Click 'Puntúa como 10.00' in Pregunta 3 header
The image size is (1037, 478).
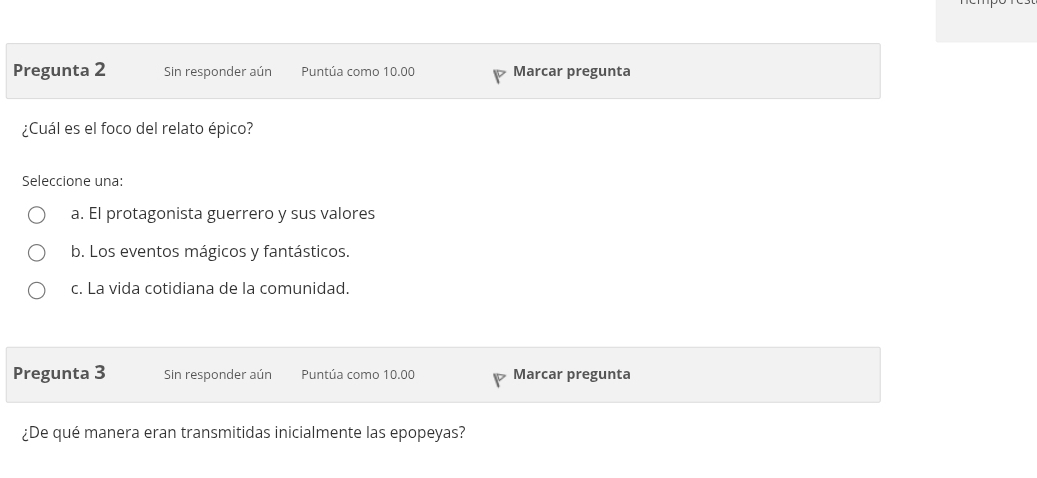click(x=358, y=375)
